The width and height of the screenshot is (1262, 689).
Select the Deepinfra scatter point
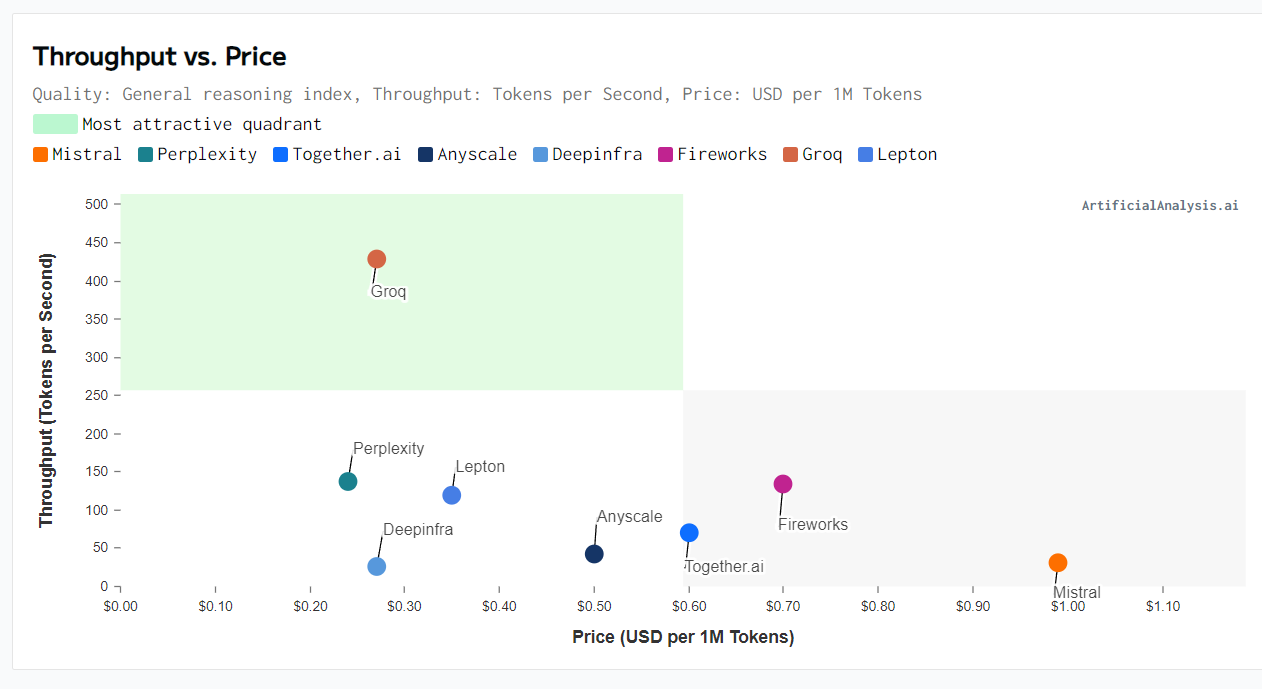377,566
